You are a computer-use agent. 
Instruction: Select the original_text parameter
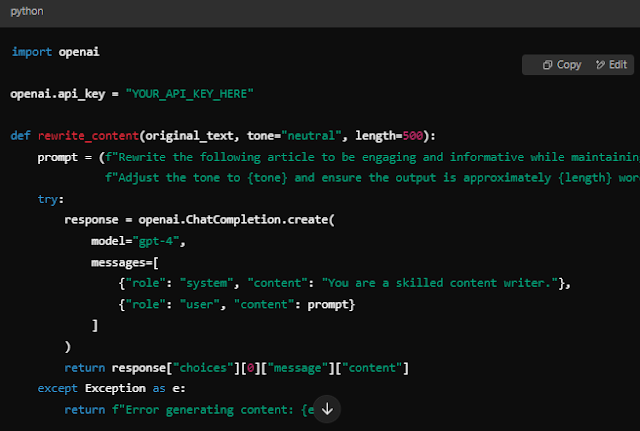pyautogui.click(x=189, y=136)
